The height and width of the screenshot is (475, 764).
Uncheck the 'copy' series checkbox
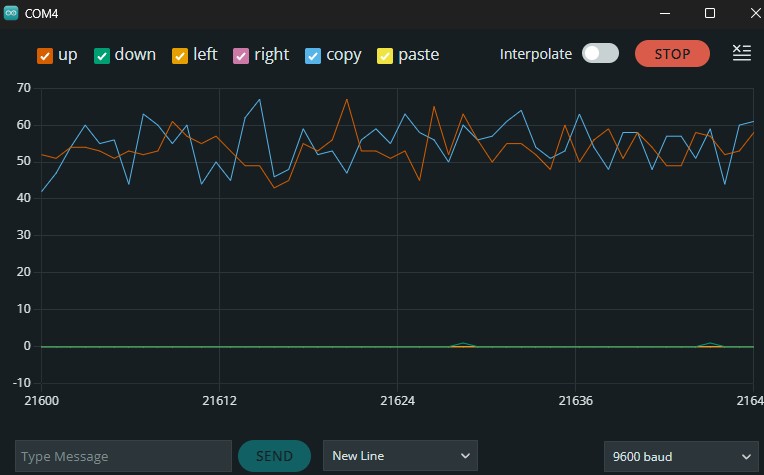click(313, 56)
